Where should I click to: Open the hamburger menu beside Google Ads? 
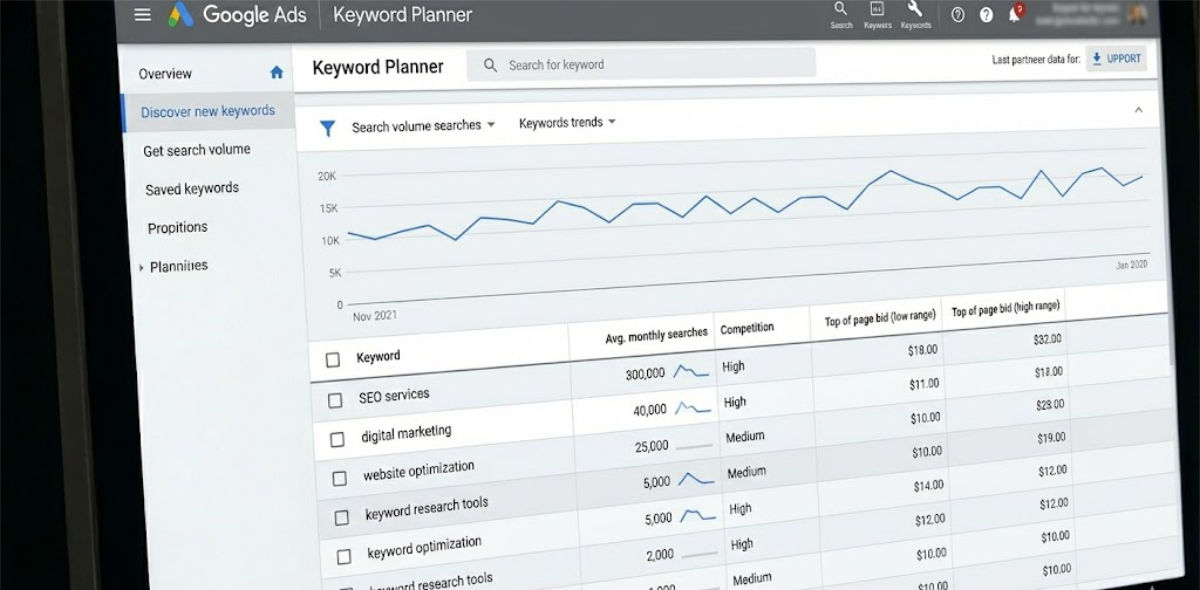pos(142,14)
